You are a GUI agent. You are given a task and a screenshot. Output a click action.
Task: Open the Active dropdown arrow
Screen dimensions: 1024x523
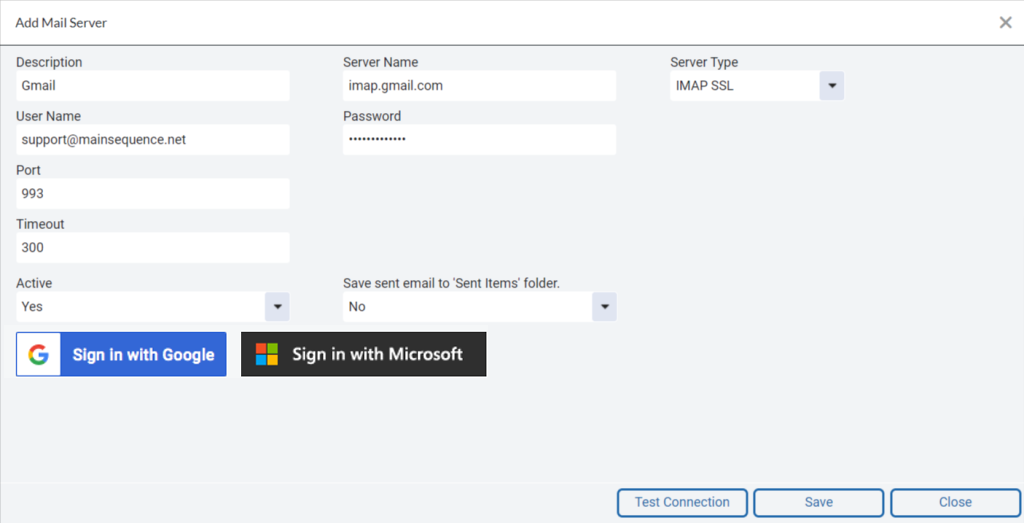pyautogui.click(x=277, y=307)
